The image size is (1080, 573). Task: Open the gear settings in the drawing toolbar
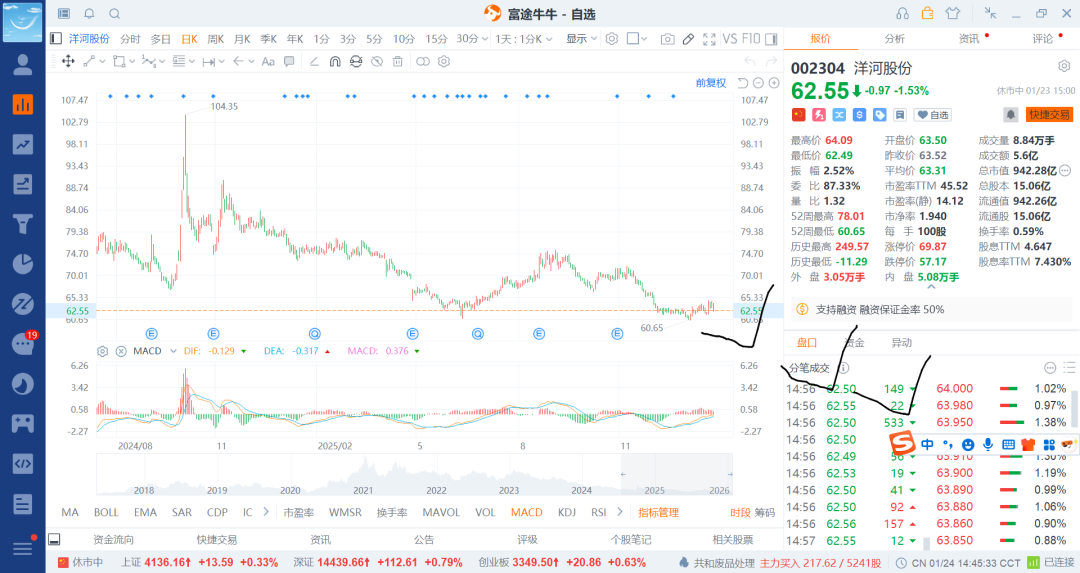point(444,61)
